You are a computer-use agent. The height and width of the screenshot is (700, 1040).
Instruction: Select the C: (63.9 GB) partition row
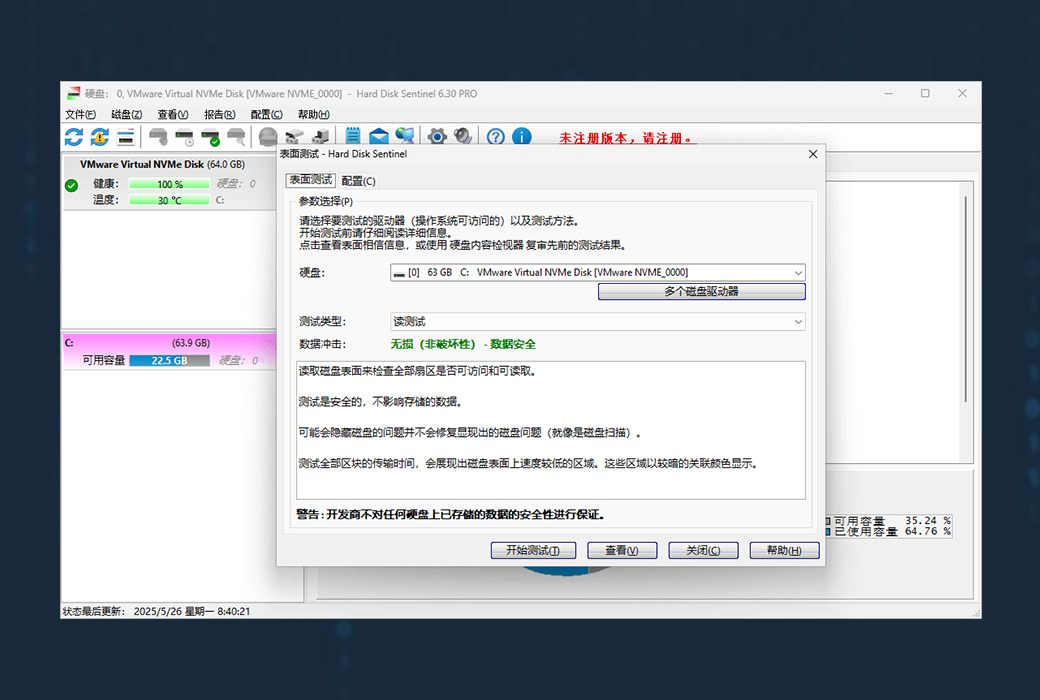(168, 352)
